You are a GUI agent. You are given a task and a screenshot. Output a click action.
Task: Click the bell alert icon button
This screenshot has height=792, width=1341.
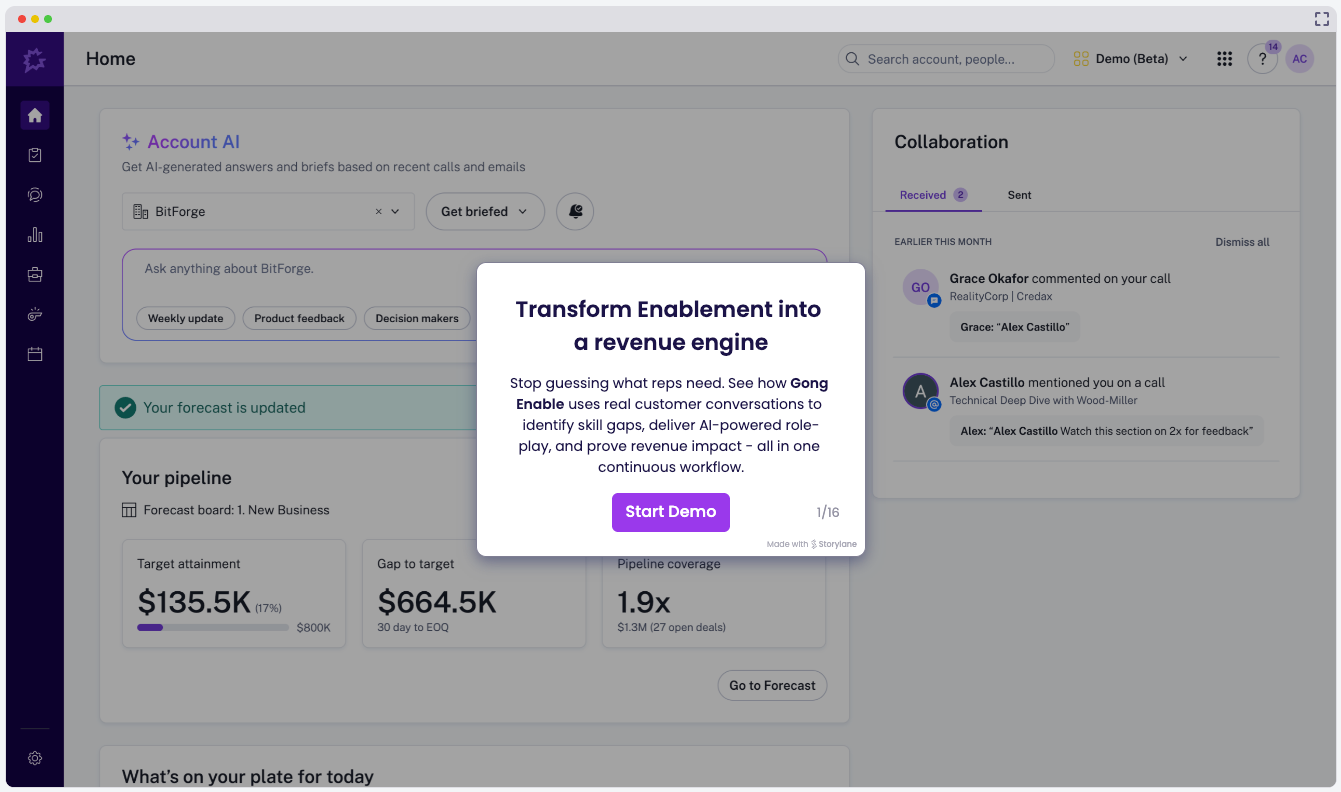[x=575, y=211]
